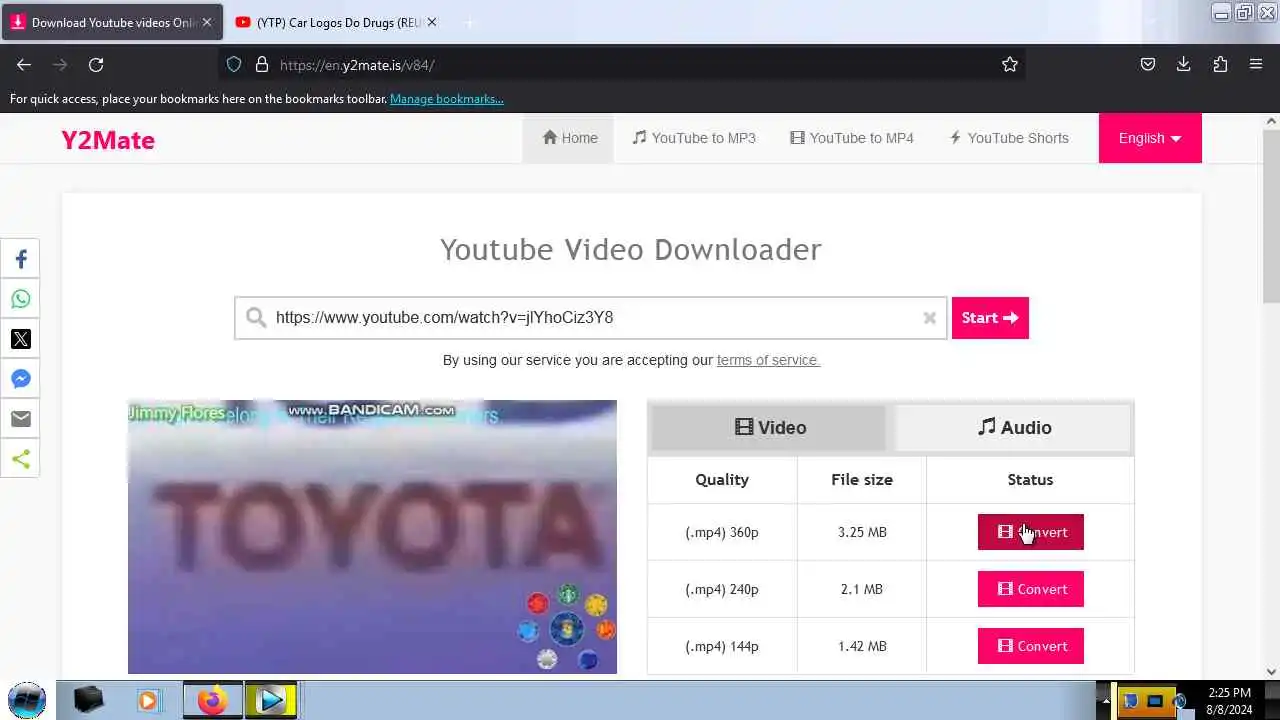Click the 1.42 MB file size cell
This screenshot has width=1280, height=720.
(862, 646)
